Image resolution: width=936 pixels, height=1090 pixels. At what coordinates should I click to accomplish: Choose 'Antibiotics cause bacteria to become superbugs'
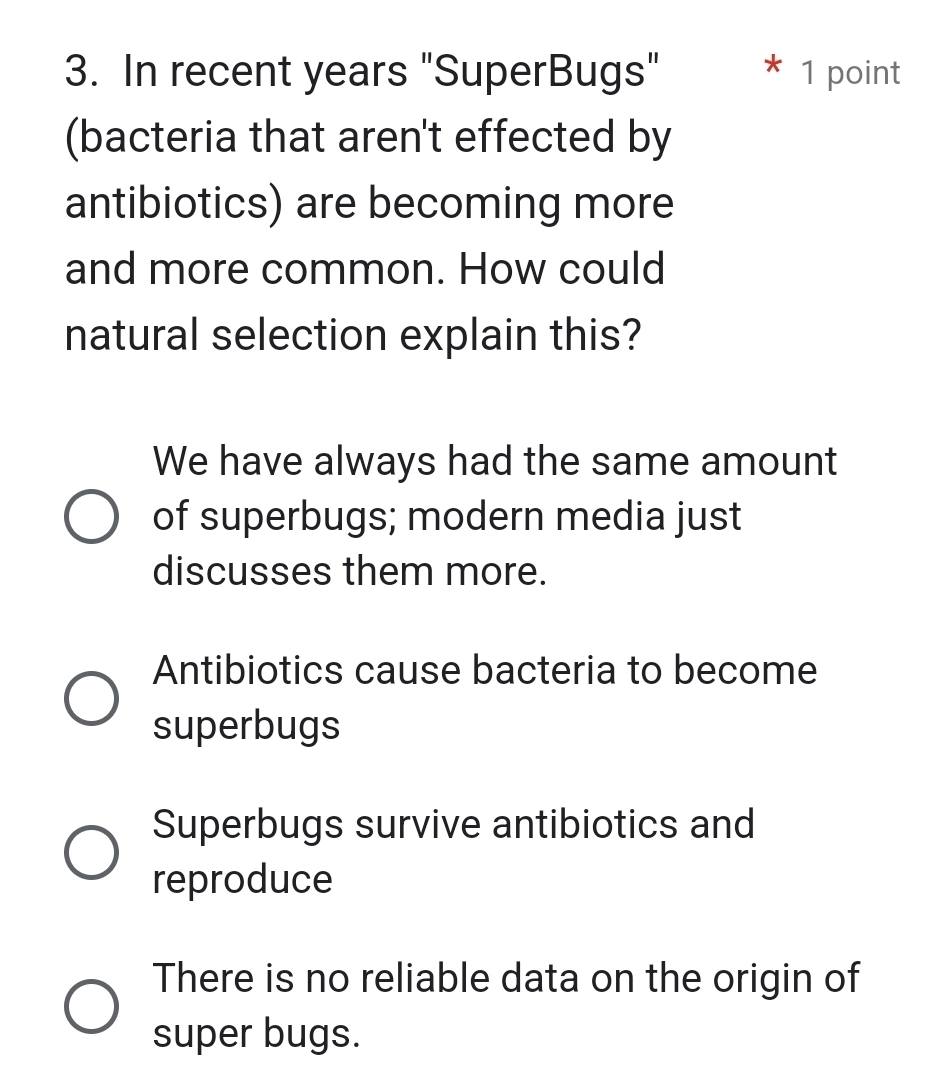(92, 699)
